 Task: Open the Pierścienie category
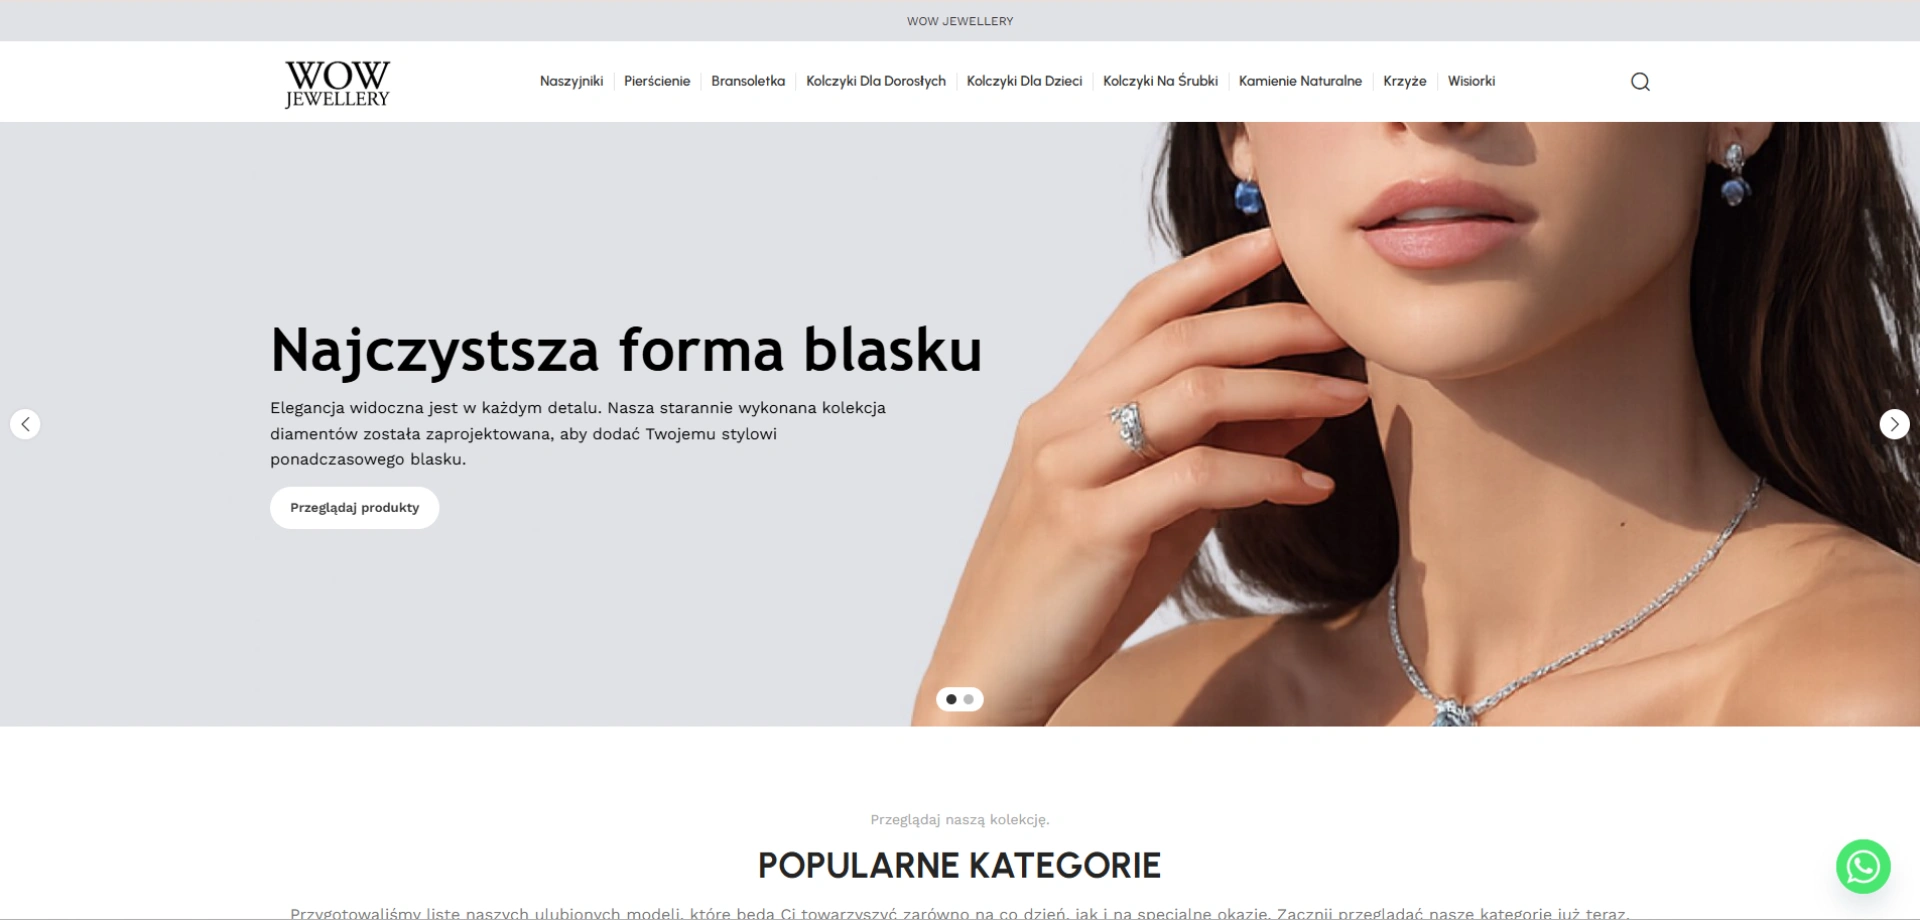pyautogui.click(x=657, y=81)
